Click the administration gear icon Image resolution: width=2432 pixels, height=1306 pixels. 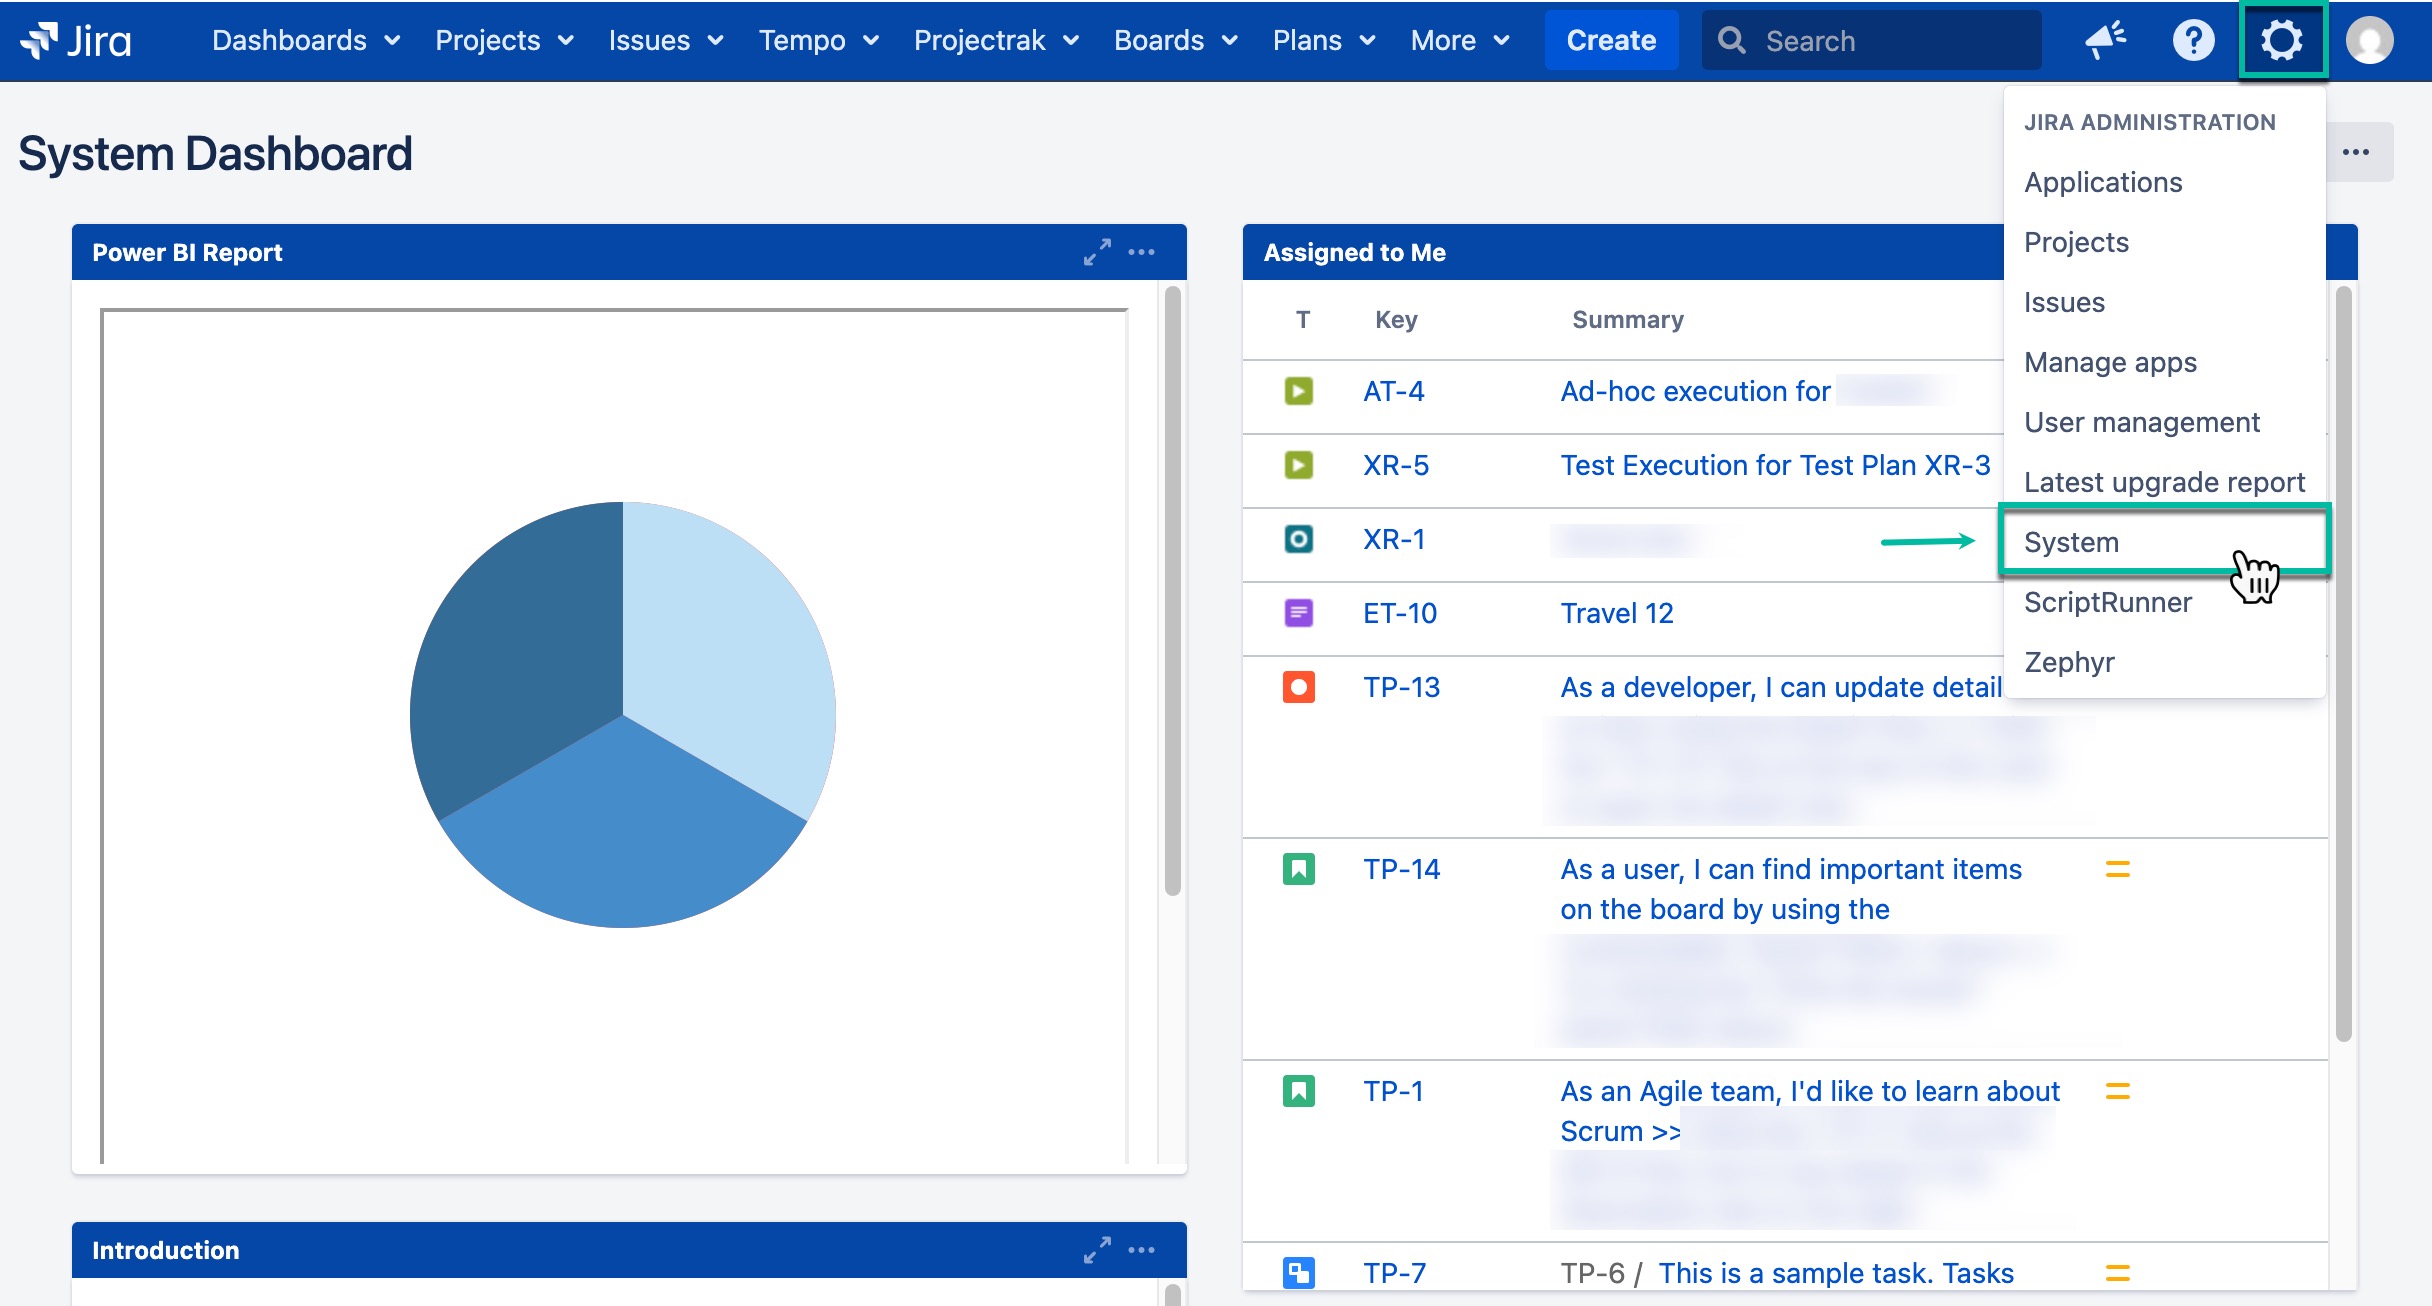click(2282, 40)
